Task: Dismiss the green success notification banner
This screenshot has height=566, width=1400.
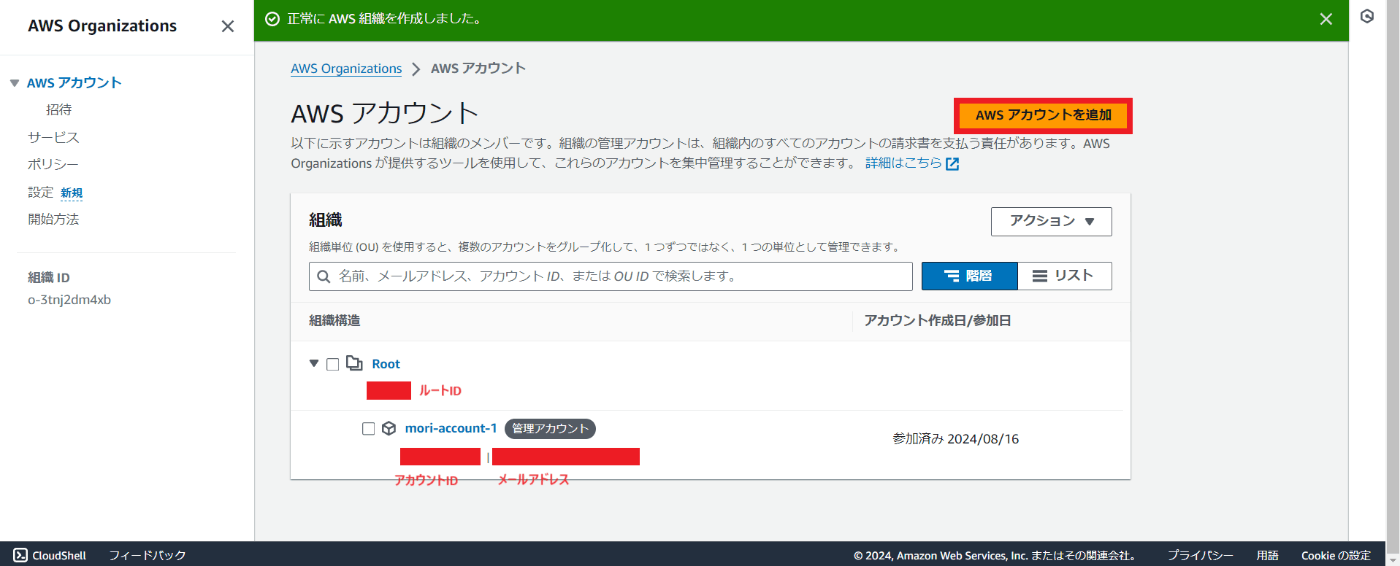Action: pos(1326,19)
